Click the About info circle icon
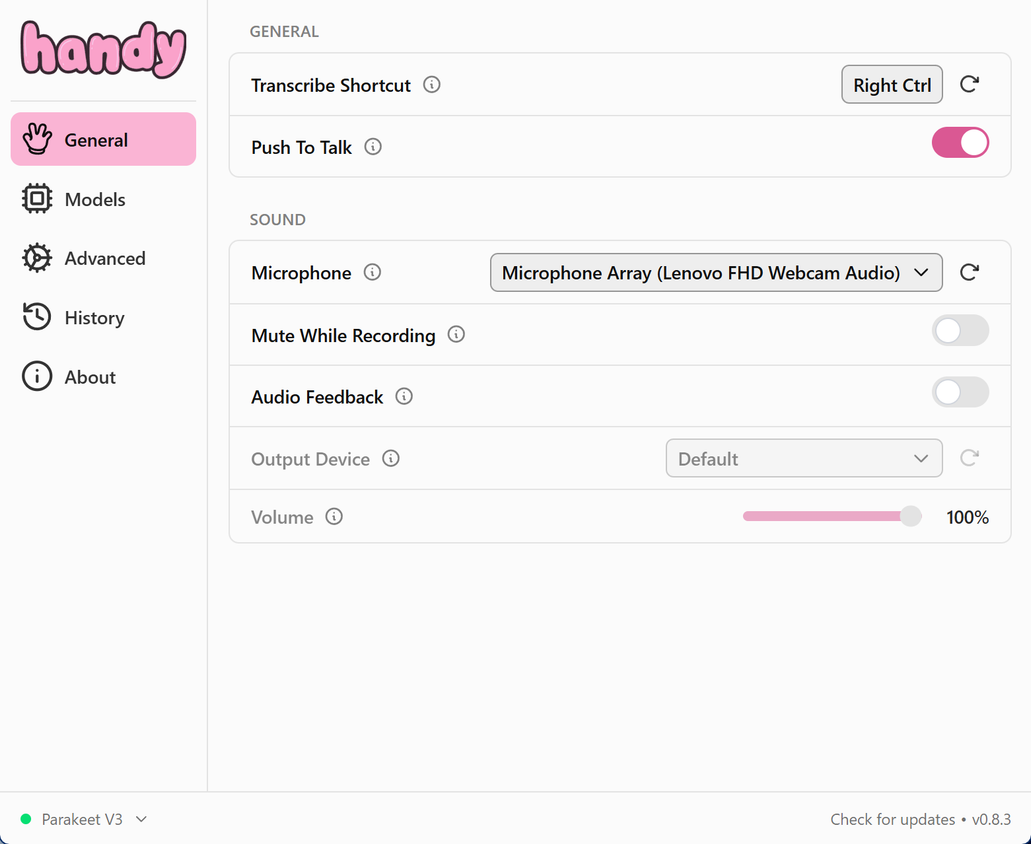 (37, 377)
